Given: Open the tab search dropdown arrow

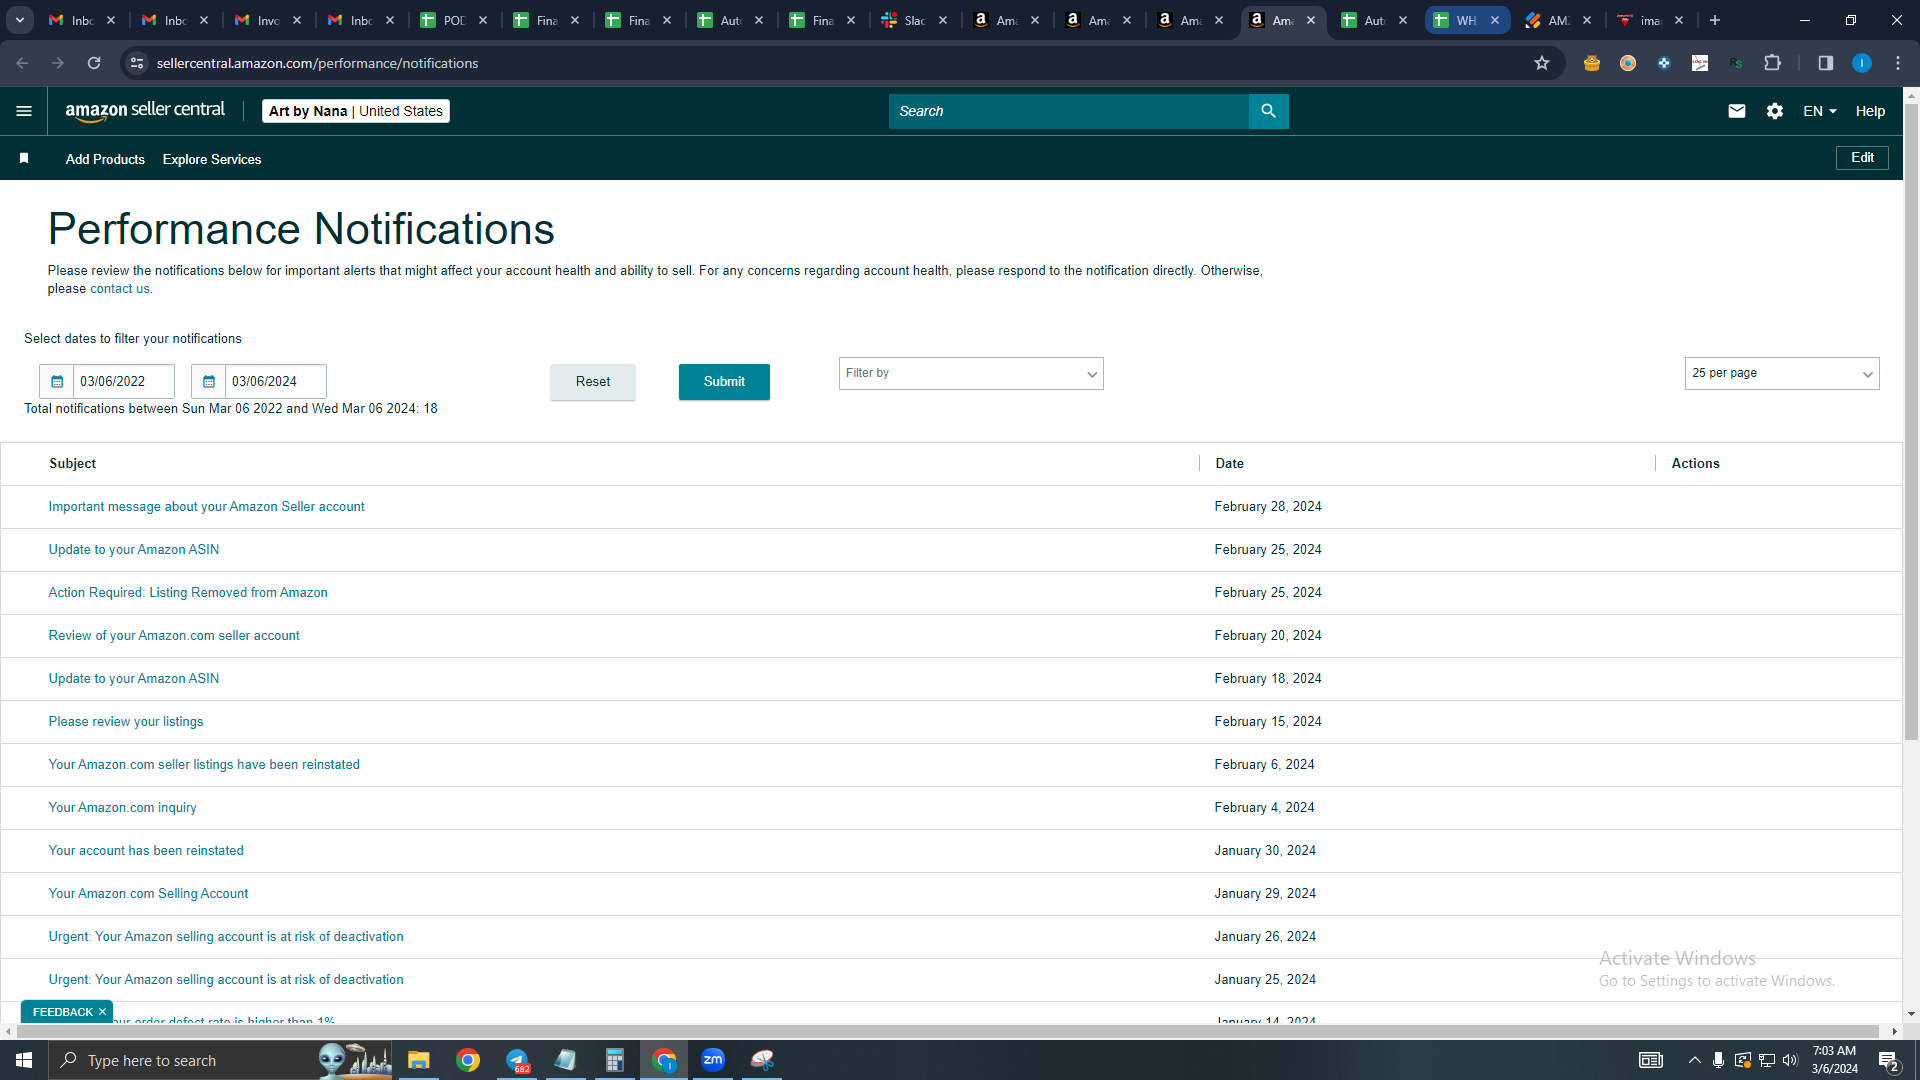Looking at the screenshot, I should point(19,20).
